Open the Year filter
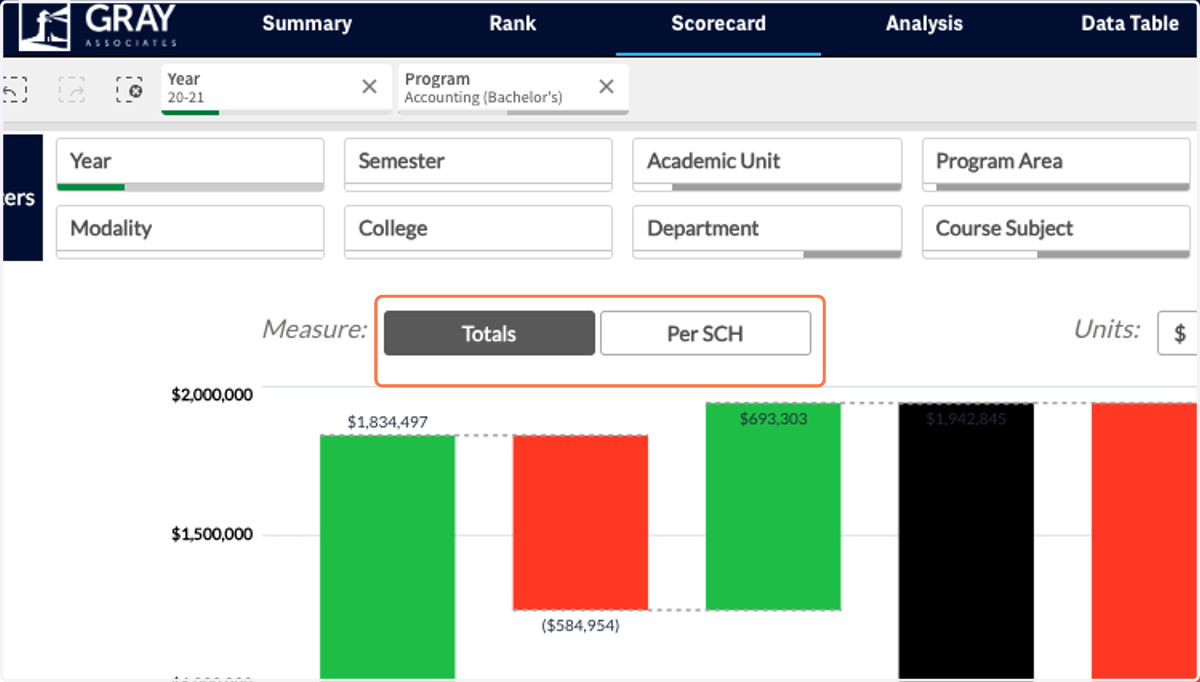1200x682 pixels. coord(190,164)
